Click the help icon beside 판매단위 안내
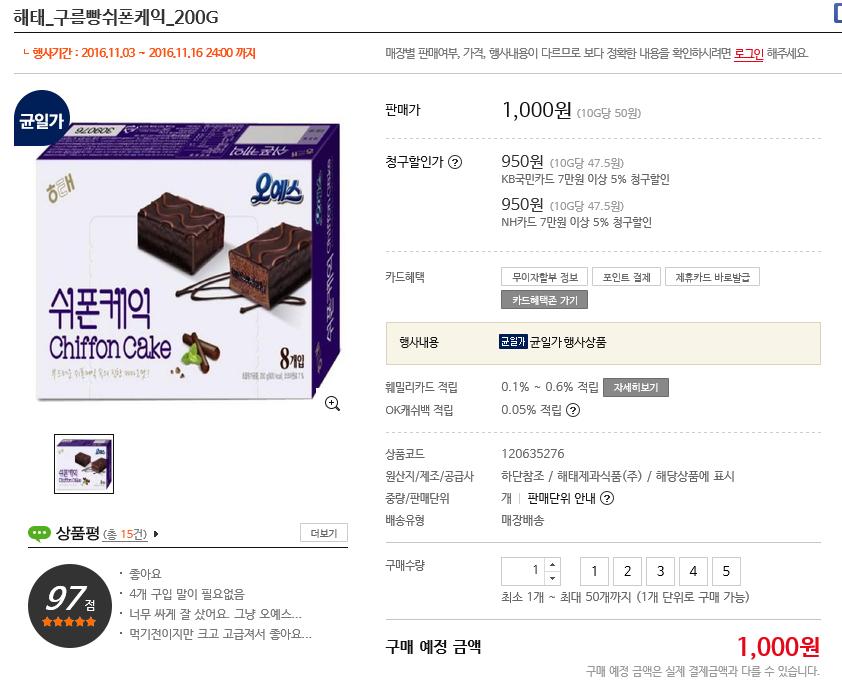The width and height of the screenshot is (842, 699). click(606, 498)
